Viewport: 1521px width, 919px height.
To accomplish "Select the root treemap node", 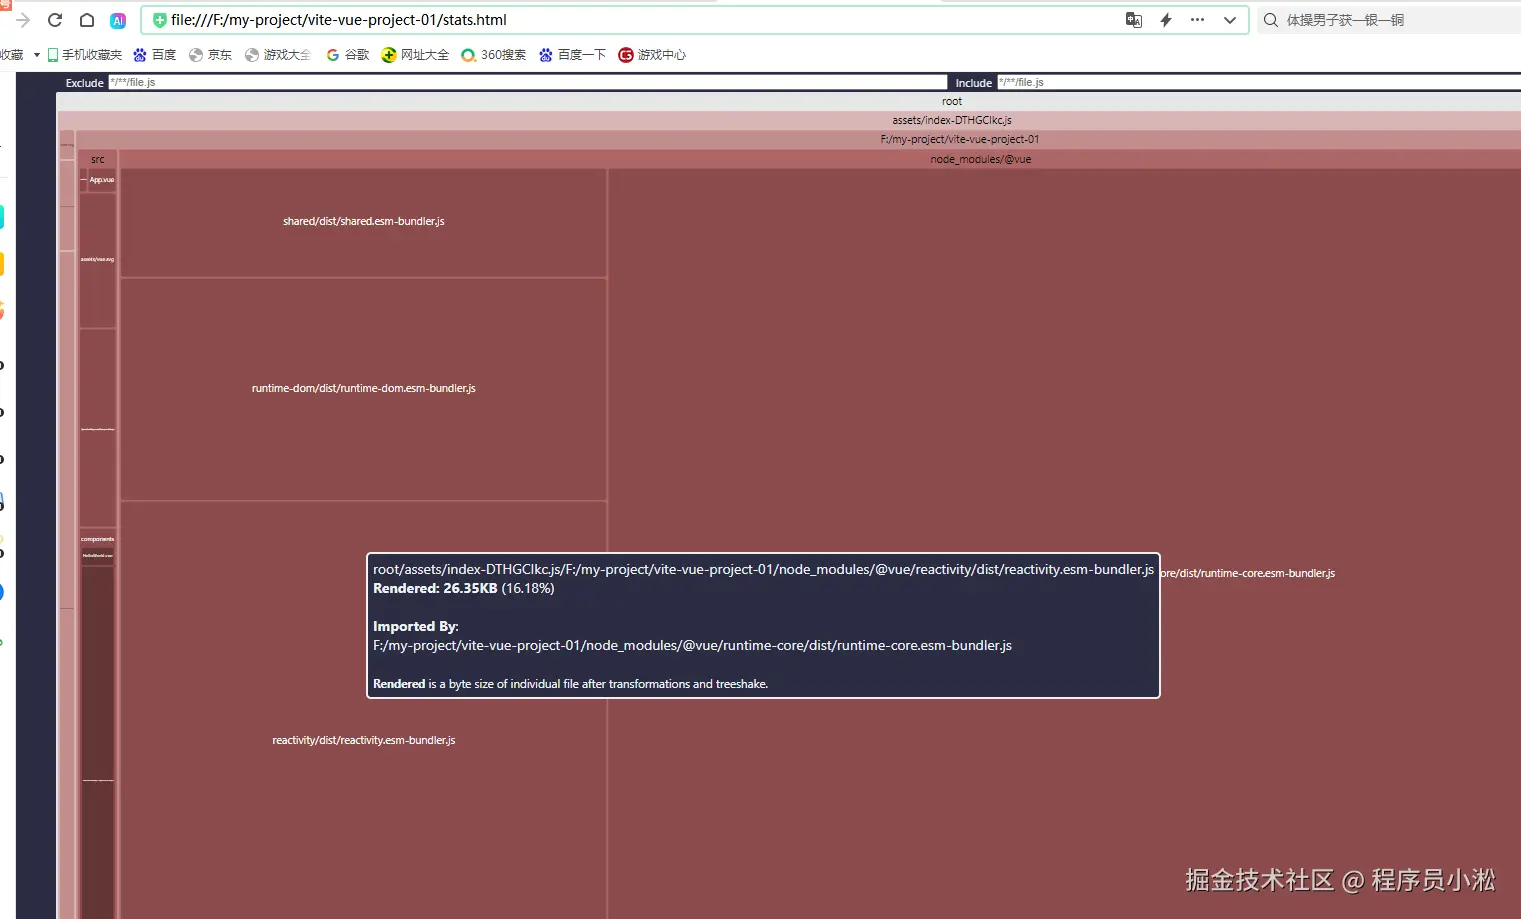I will click(952, 101).
